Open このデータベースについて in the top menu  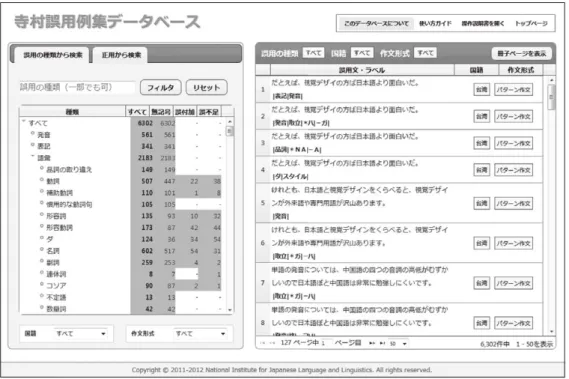point(376,23)
